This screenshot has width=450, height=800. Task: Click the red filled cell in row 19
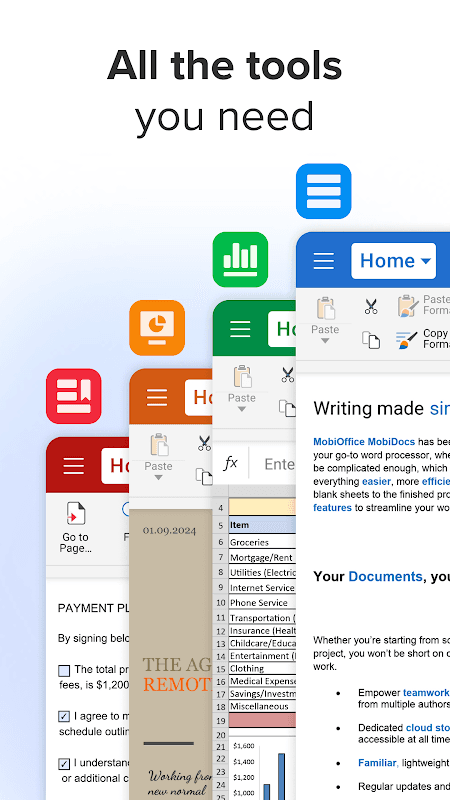coord(262,720)
